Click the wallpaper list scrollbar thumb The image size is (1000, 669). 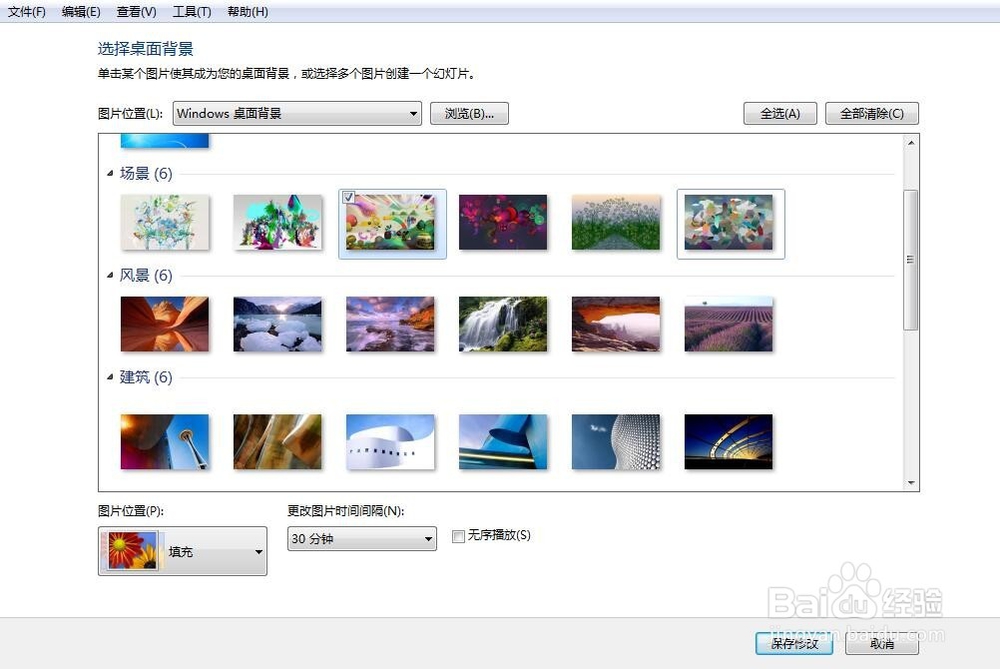(911, 260)
